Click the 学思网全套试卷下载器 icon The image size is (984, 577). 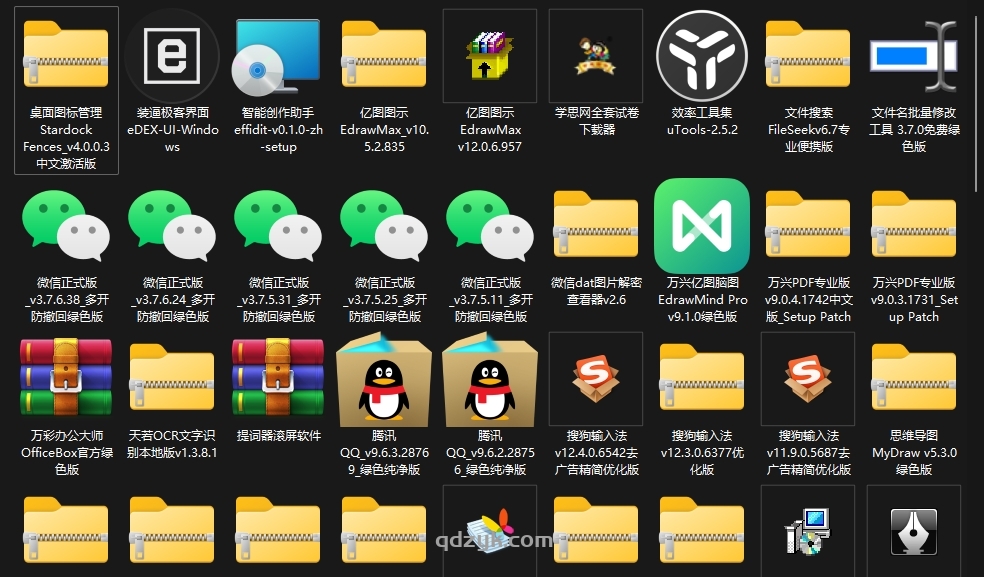pyautogui.click(x=595, y=55)
